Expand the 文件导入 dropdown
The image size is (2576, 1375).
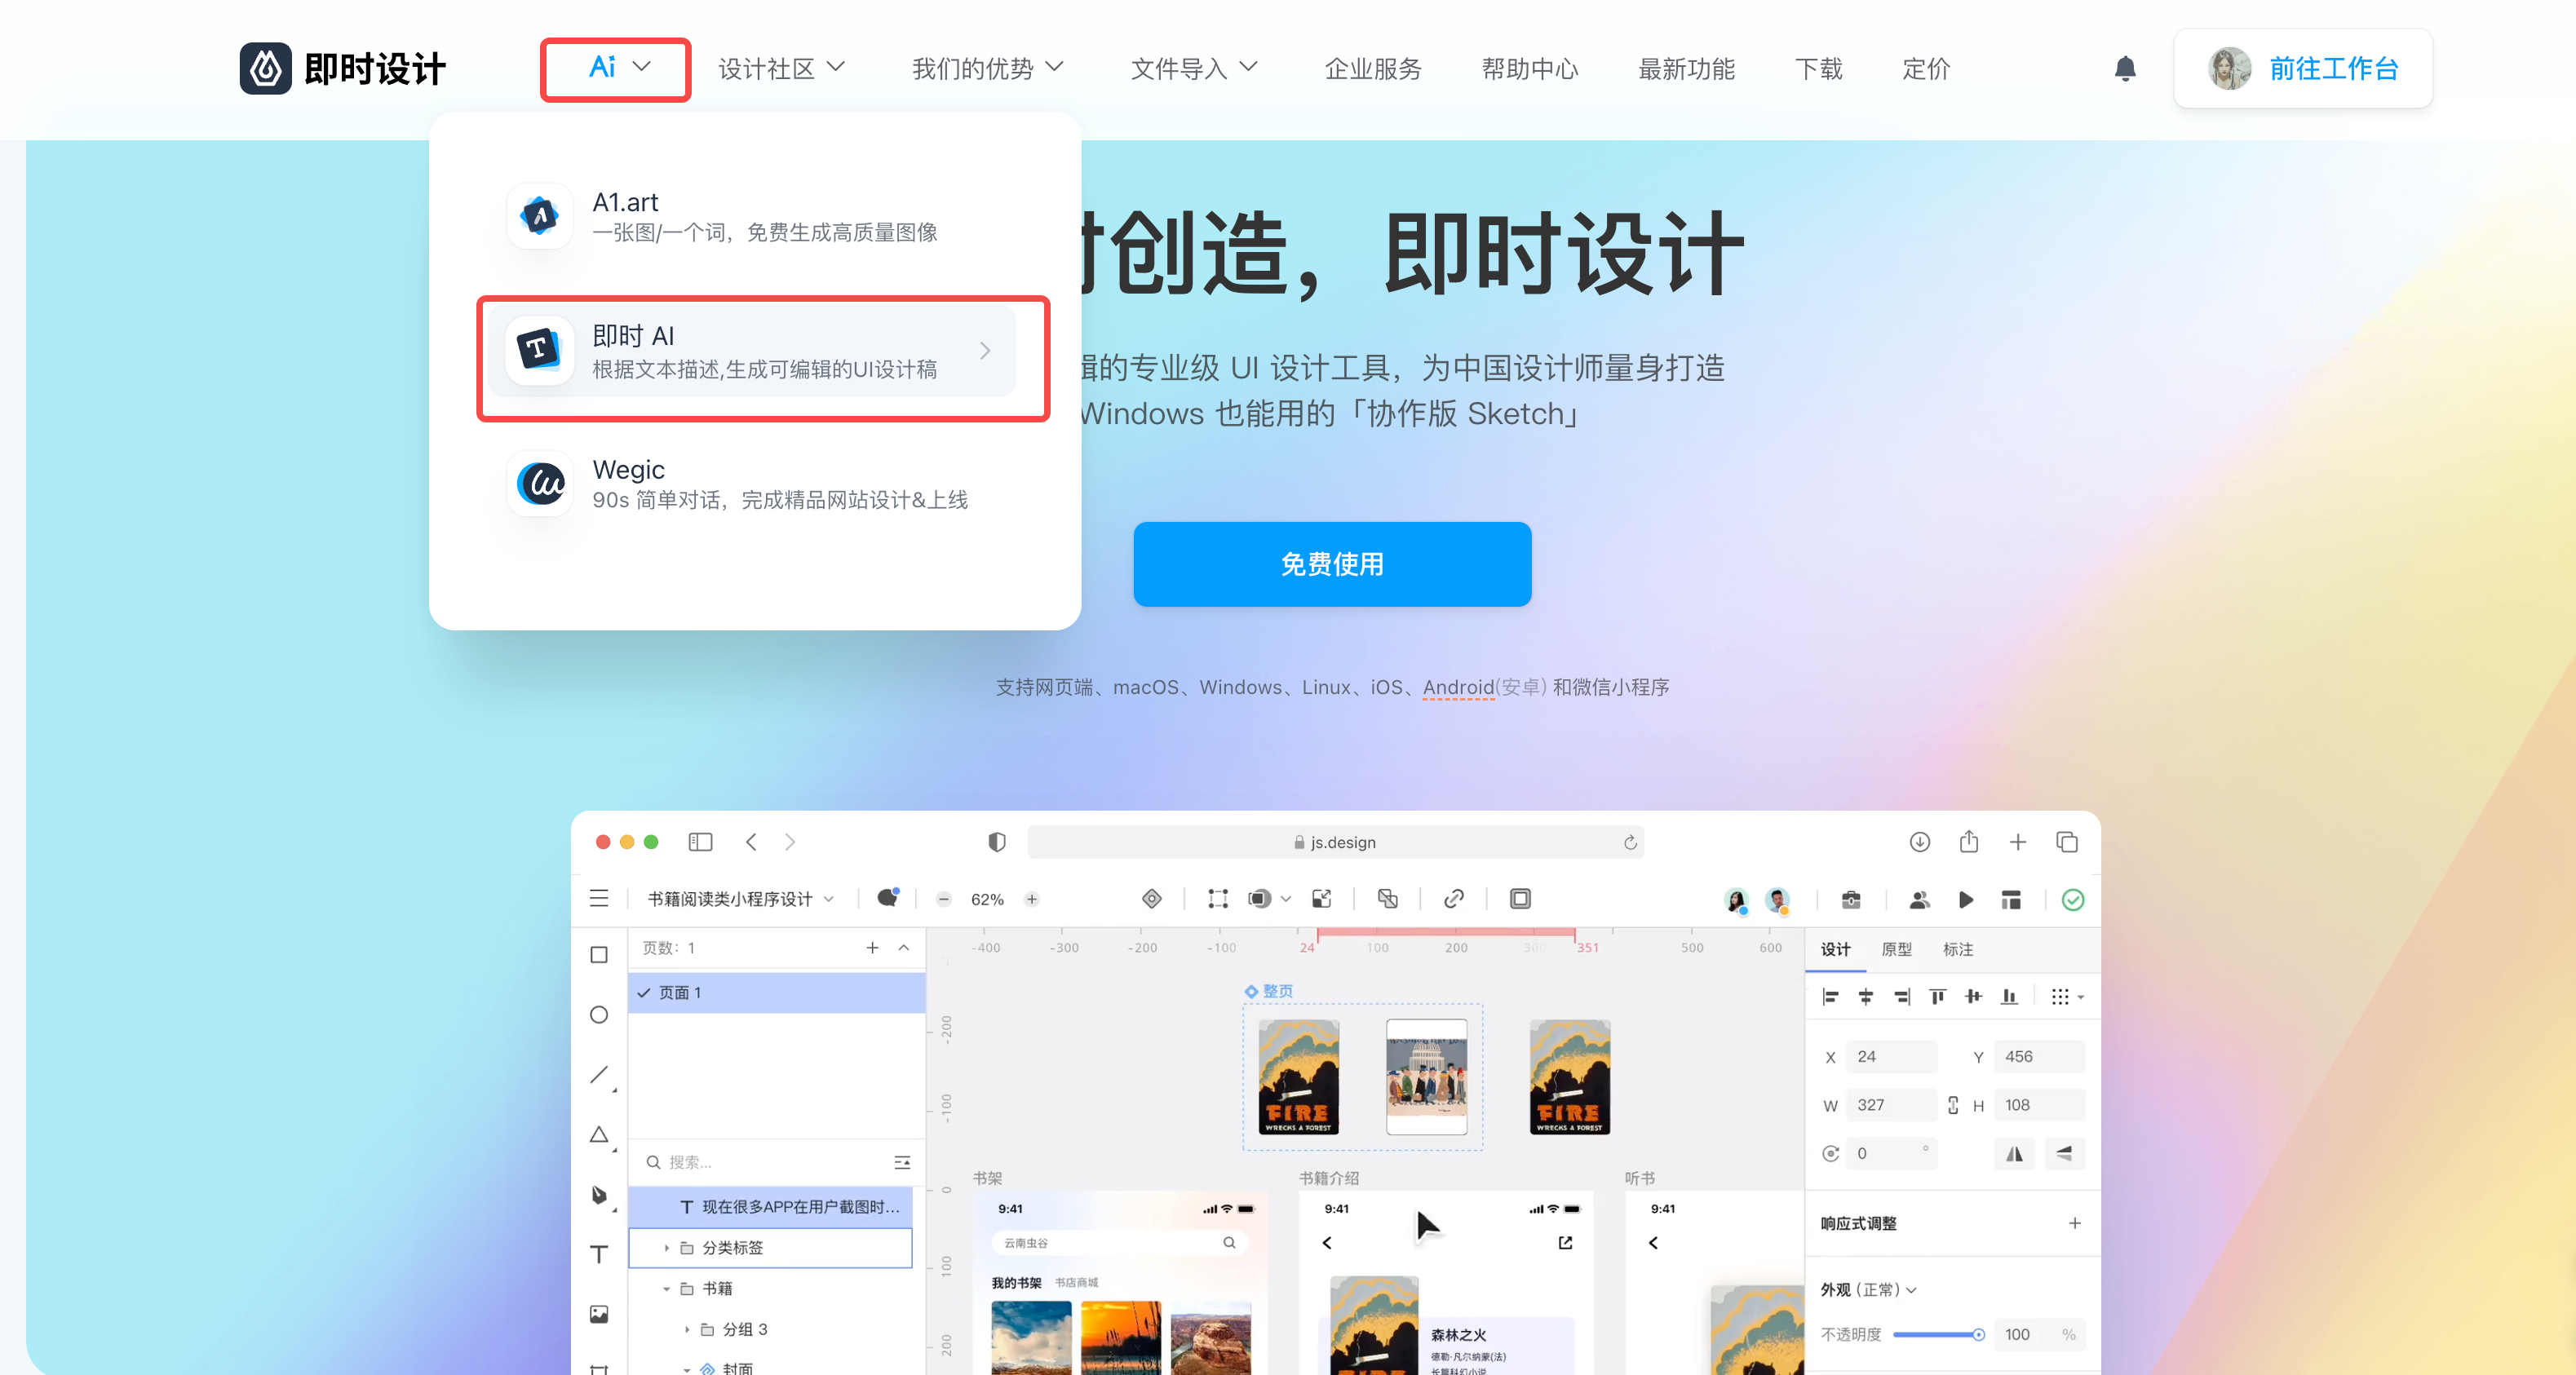pos(1193,68)
